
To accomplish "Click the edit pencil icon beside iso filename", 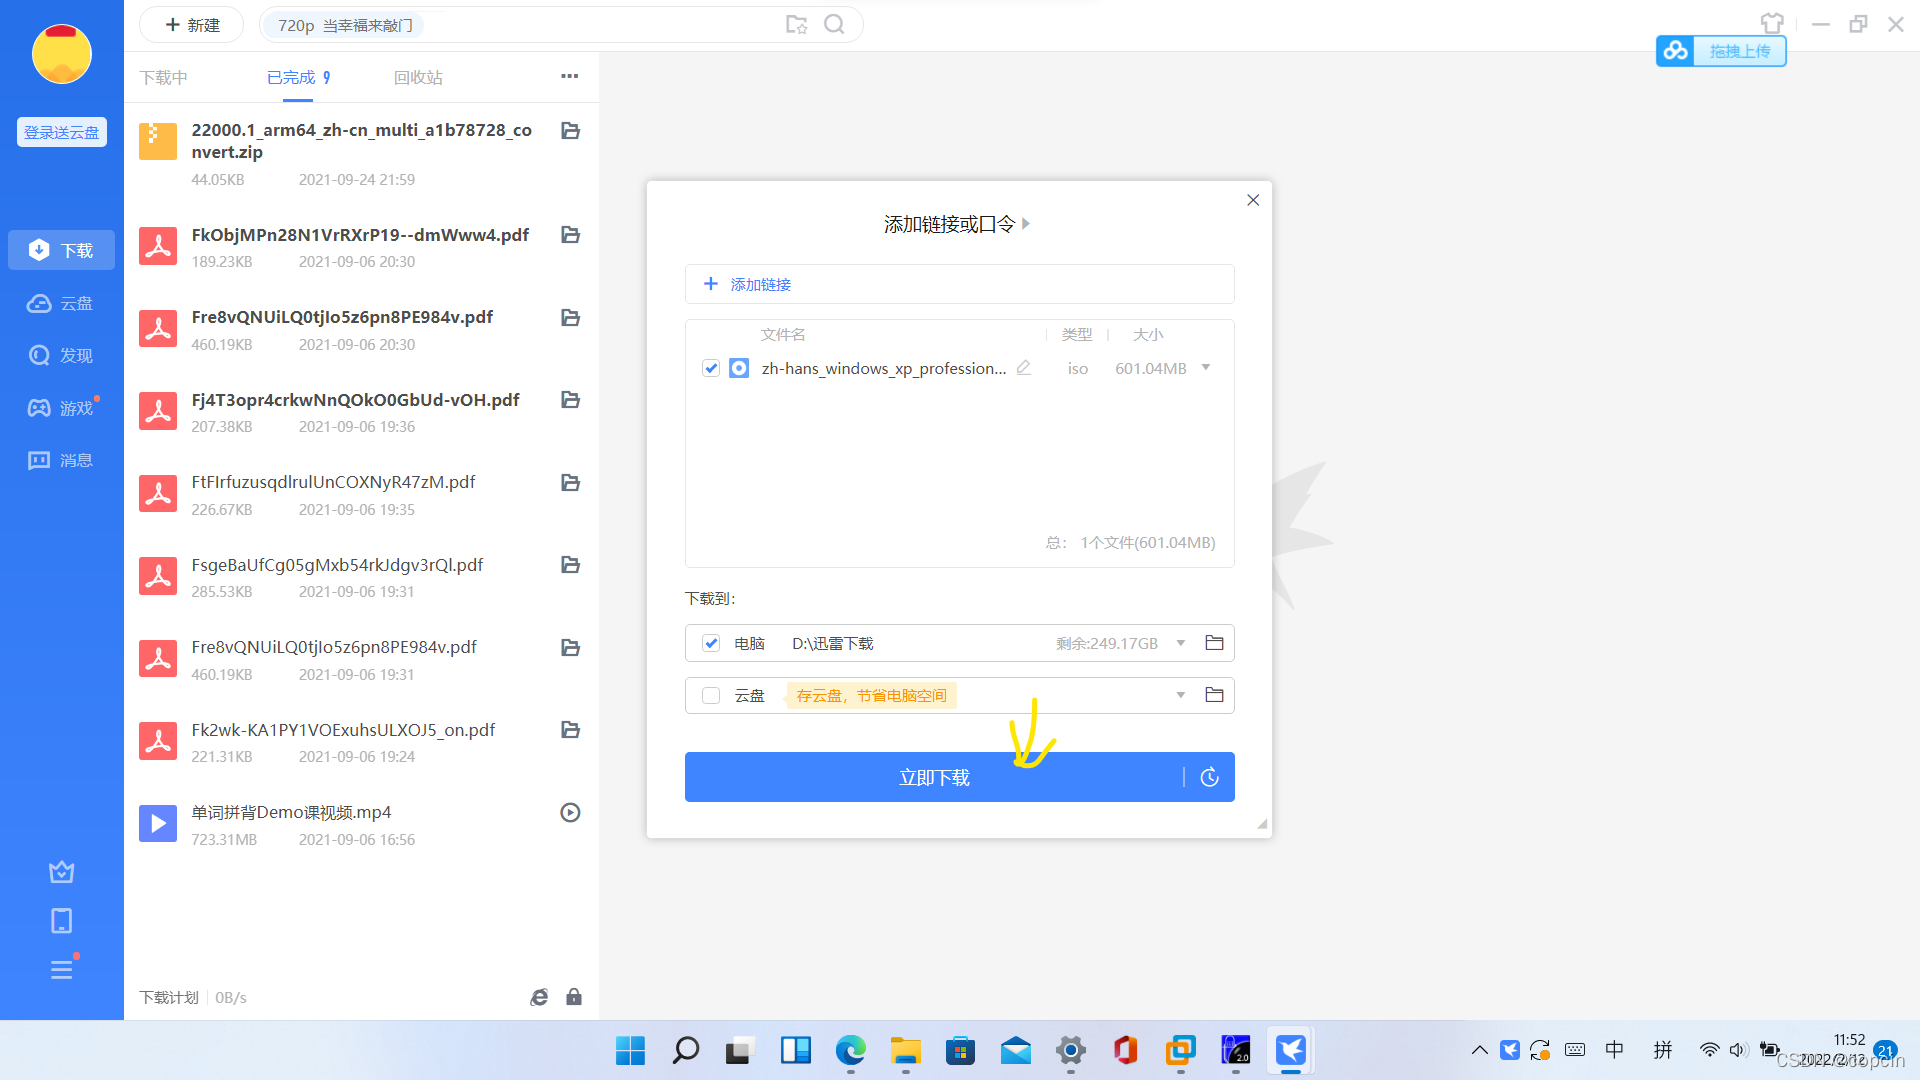I will tap(1023, 368).
